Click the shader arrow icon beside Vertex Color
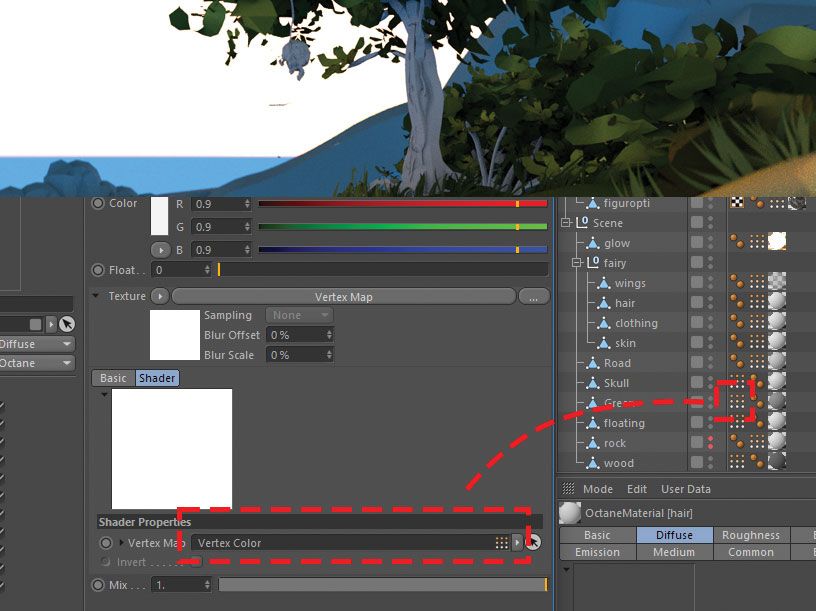The width and height of the screenshot is (816, 611). point(516,542)
